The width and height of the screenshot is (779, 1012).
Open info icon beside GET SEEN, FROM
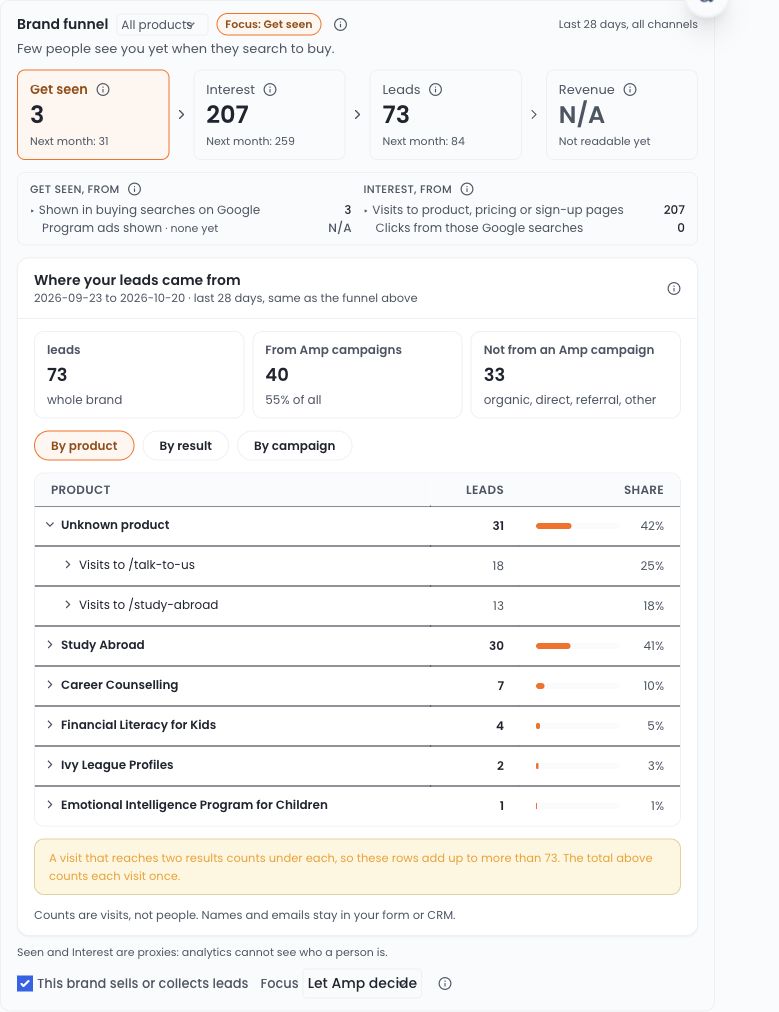point(134,189)
